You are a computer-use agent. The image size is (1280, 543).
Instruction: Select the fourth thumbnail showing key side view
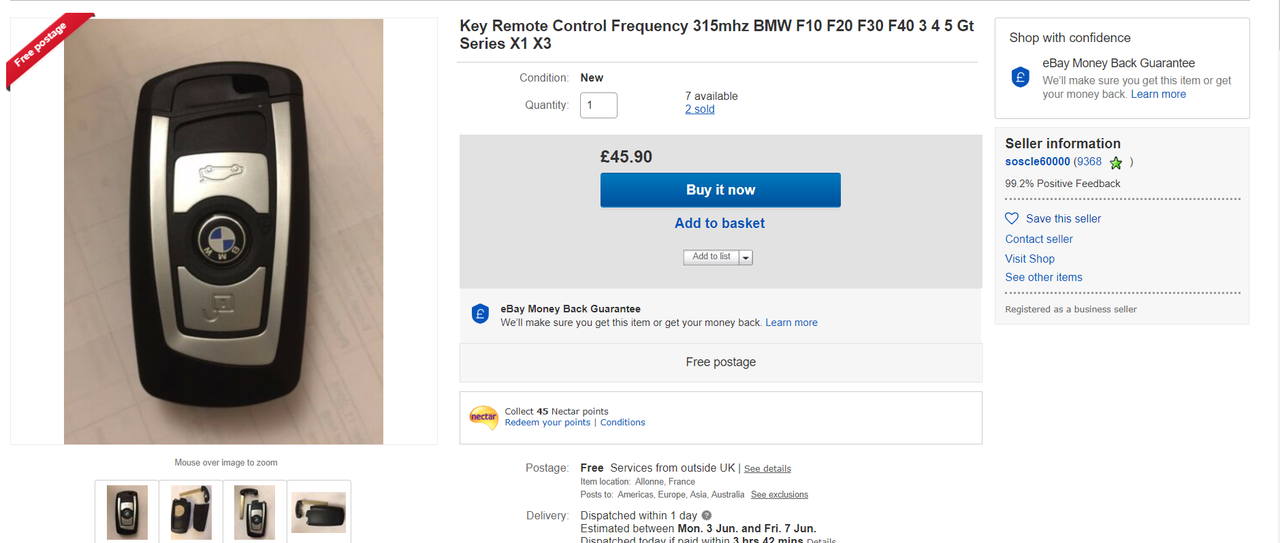click(319, 512)
